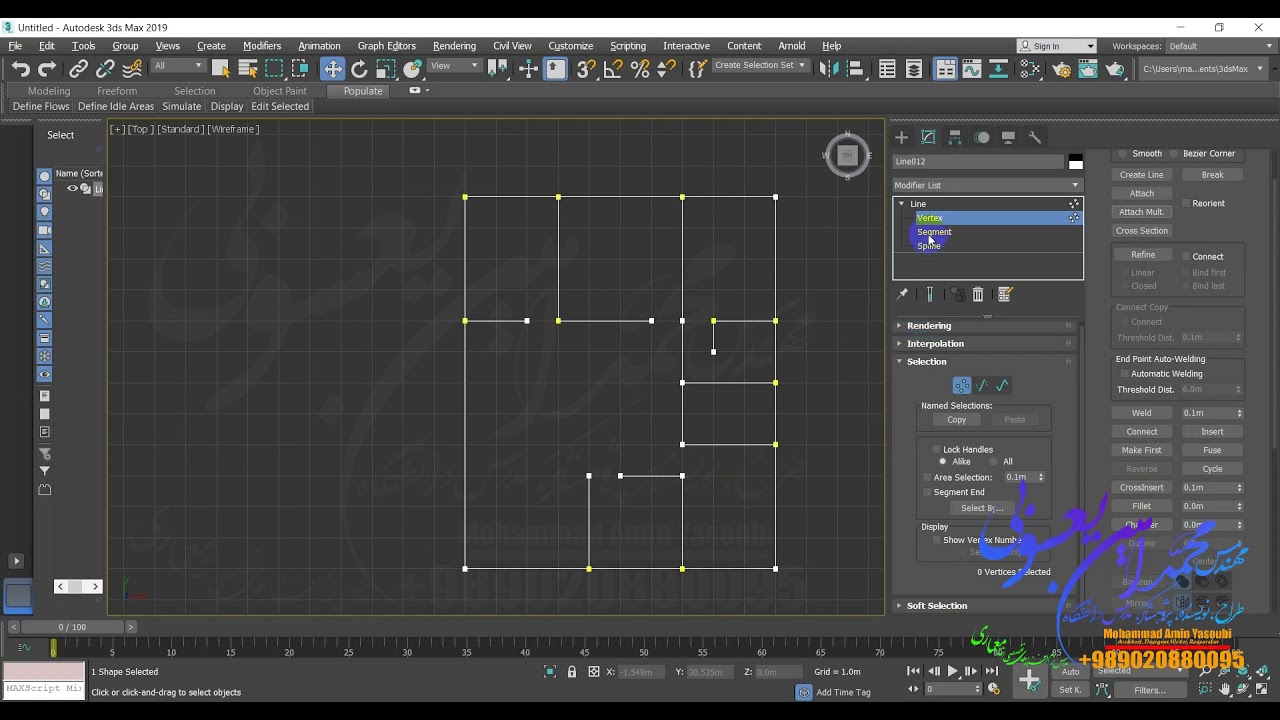Screen dimensions: 1280x720
Task: Enable the Connect checkbox beside Refine
Action: tap(1186, 256)
